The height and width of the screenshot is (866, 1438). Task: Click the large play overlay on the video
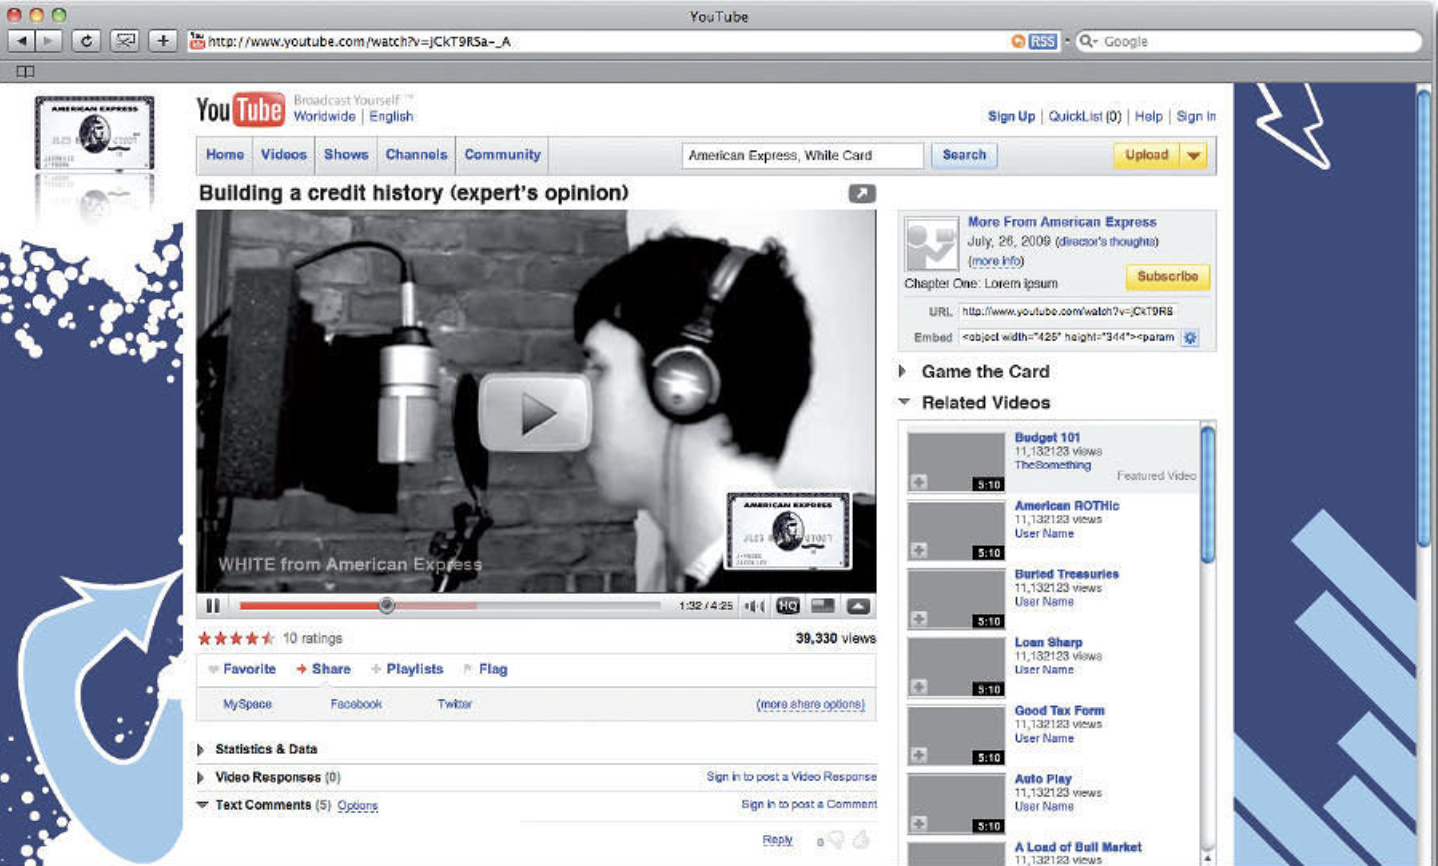click(x=535, y=412)
